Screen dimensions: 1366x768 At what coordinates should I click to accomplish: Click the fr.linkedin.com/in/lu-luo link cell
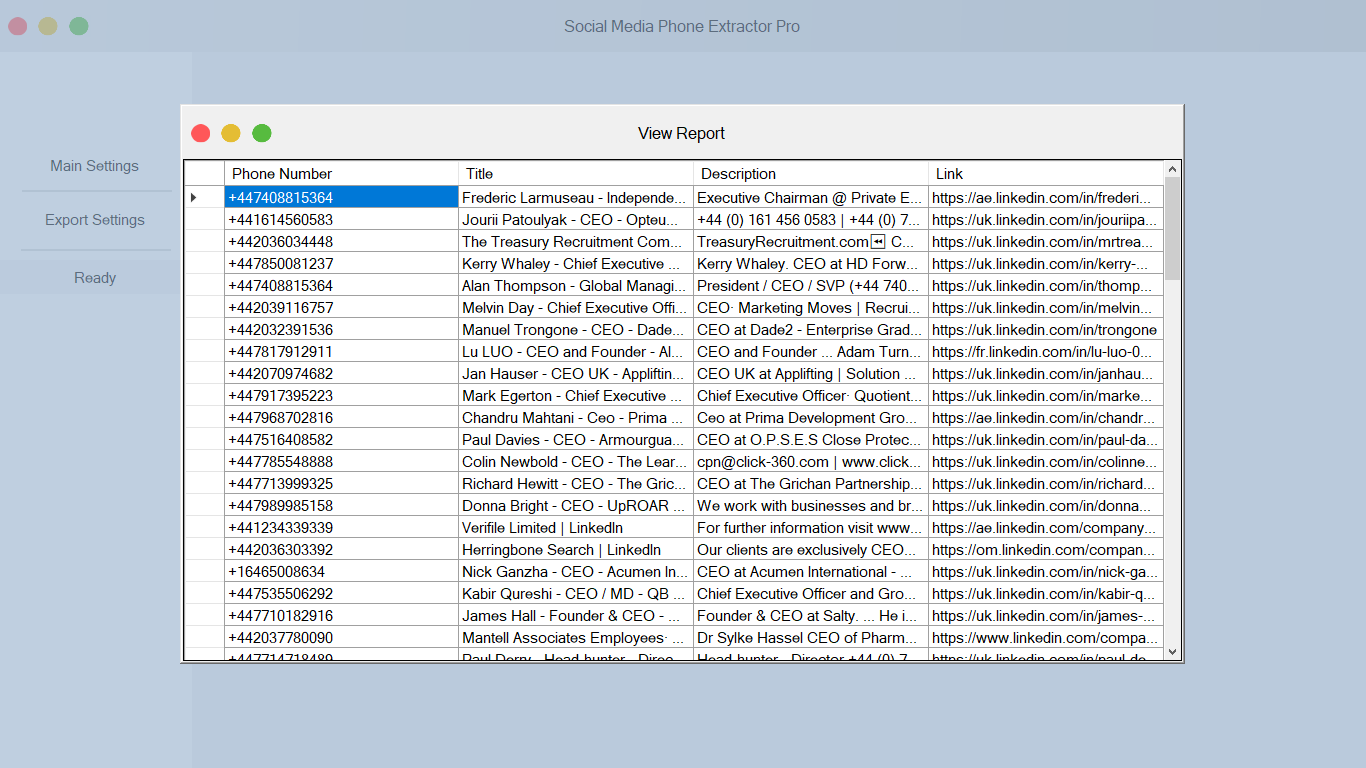pos(1046,352)
